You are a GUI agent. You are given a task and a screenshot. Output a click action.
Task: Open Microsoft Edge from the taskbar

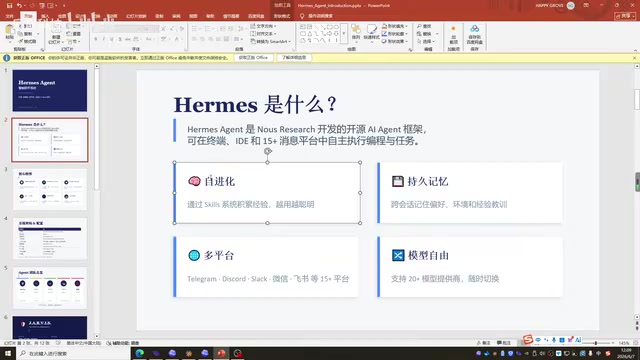coord(140,353)
